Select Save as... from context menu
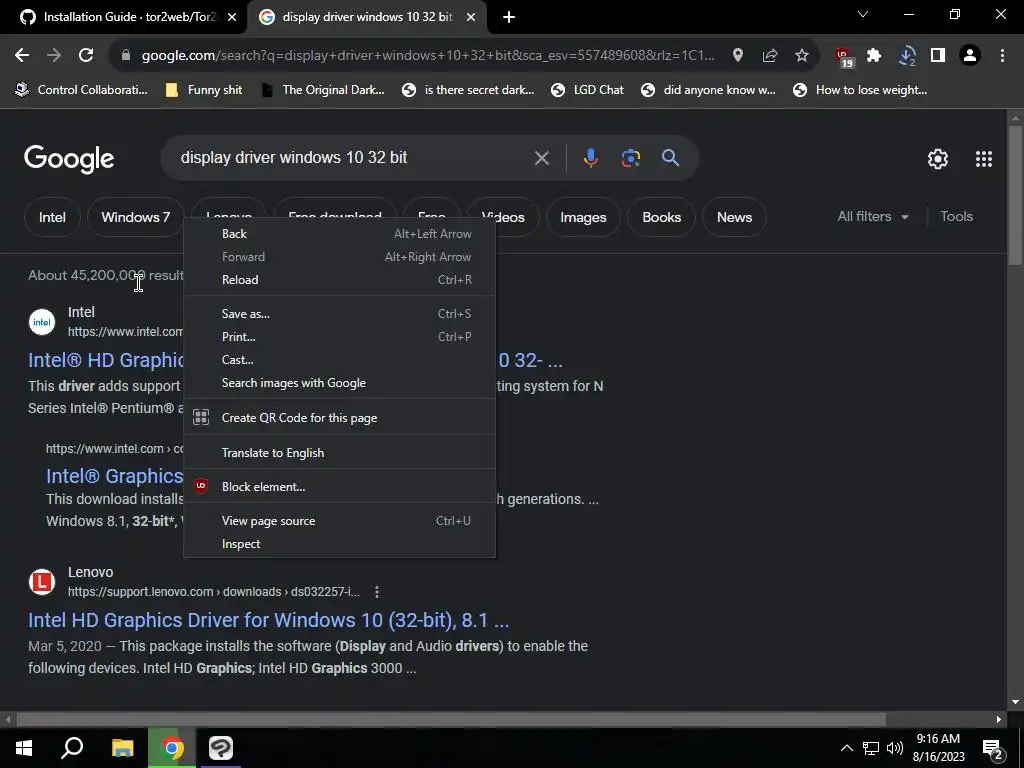 click(x=339, y=313)
